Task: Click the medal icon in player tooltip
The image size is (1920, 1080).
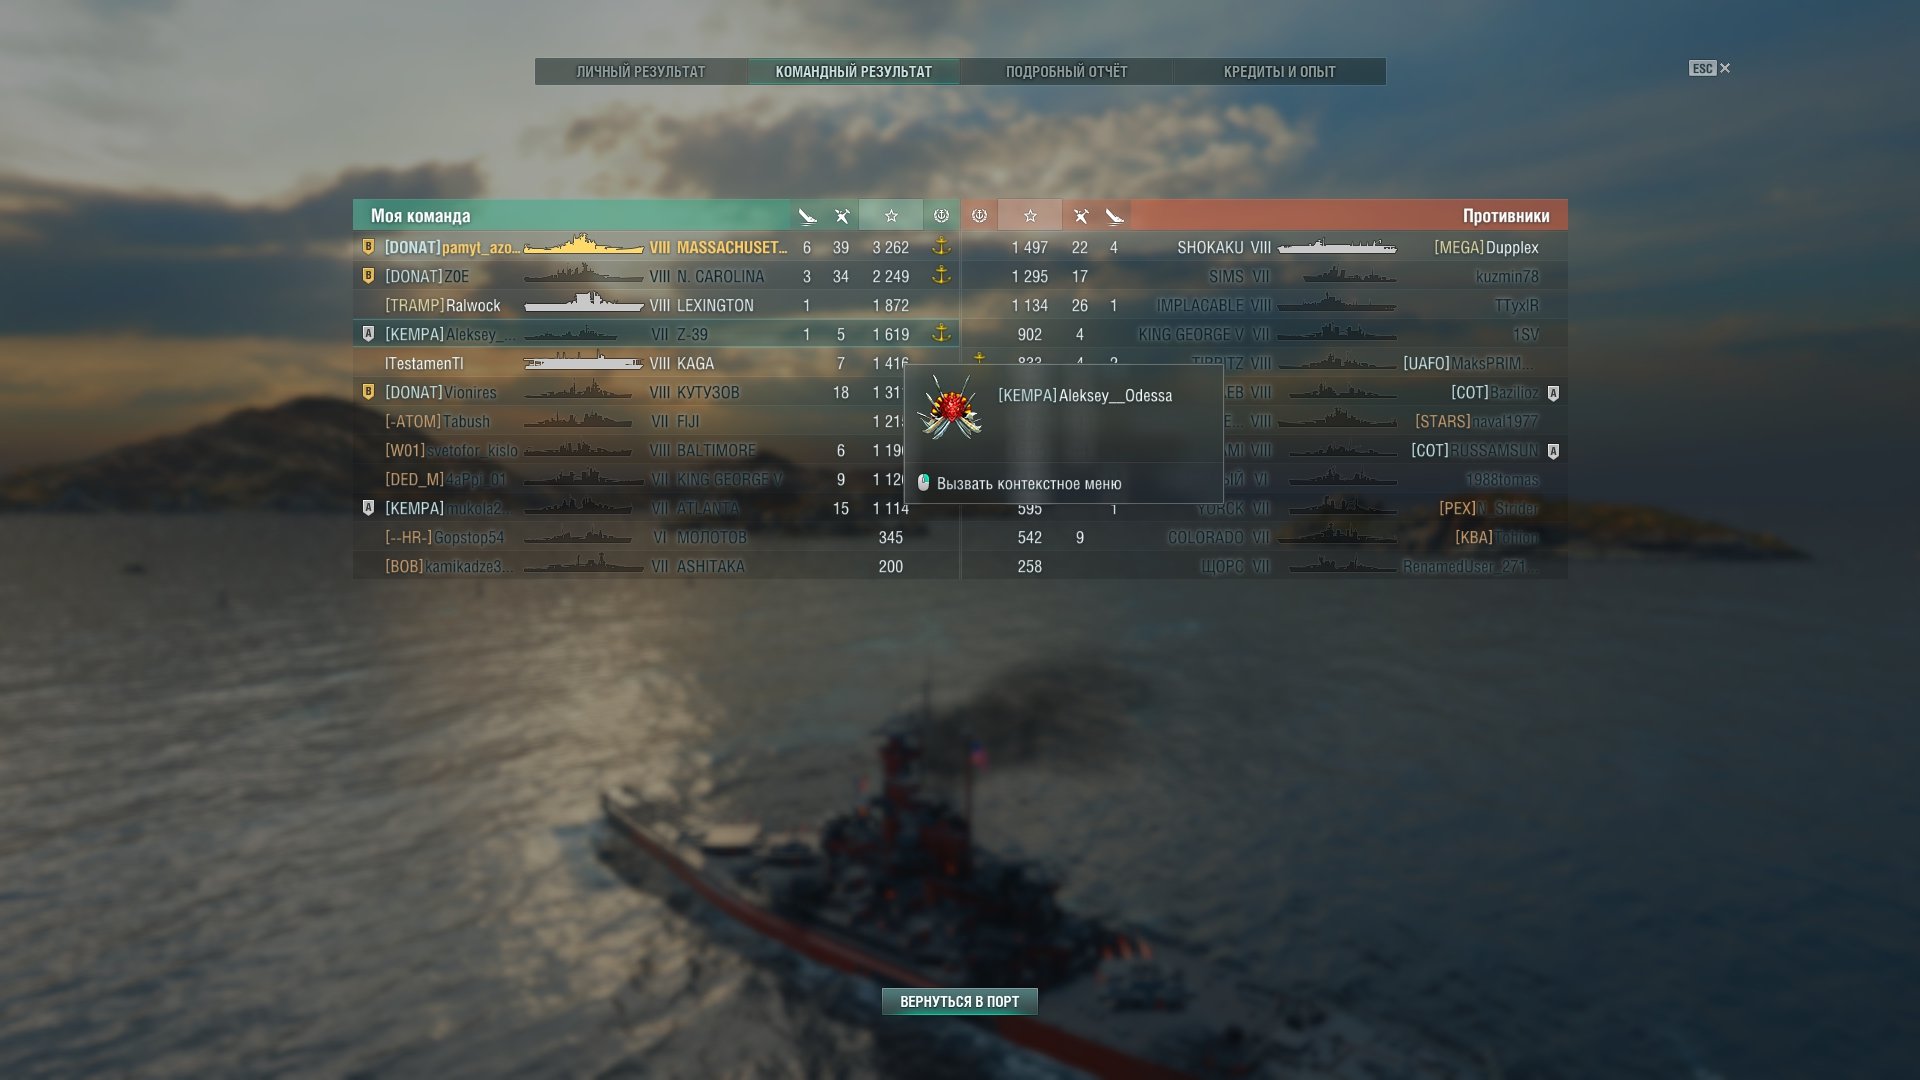Action: pos(950,407)
